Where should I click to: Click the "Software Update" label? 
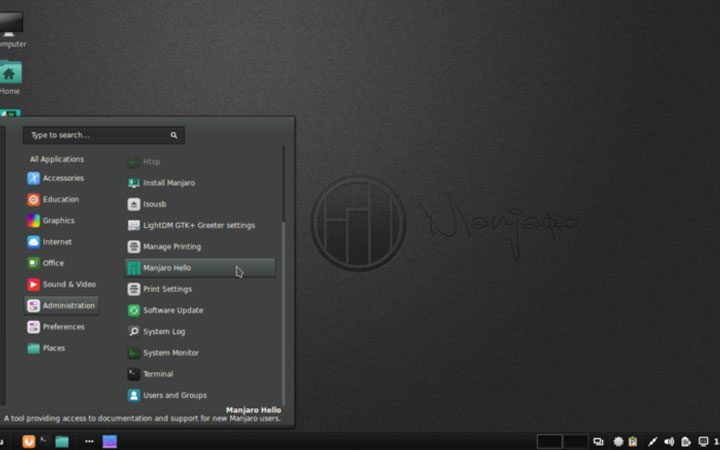click(x=173, y=310)
